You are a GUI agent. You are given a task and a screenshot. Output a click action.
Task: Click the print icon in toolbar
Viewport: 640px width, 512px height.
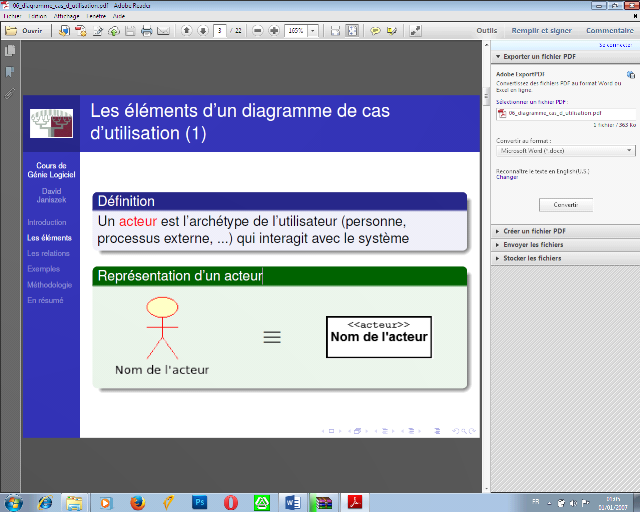146,31
